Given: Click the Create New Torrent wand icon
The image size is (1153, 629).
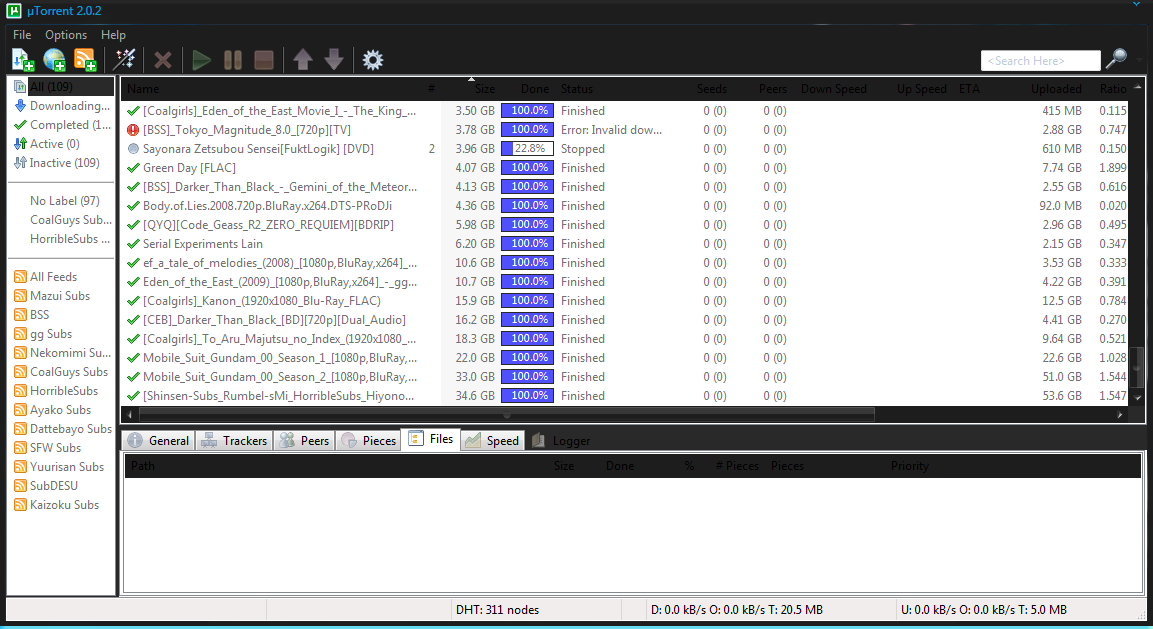Looking at the screenshot, I should click(124, 60).
